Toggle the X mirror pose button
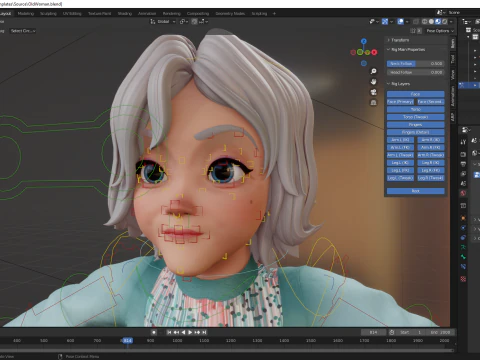480x360 pixels. 419,31
